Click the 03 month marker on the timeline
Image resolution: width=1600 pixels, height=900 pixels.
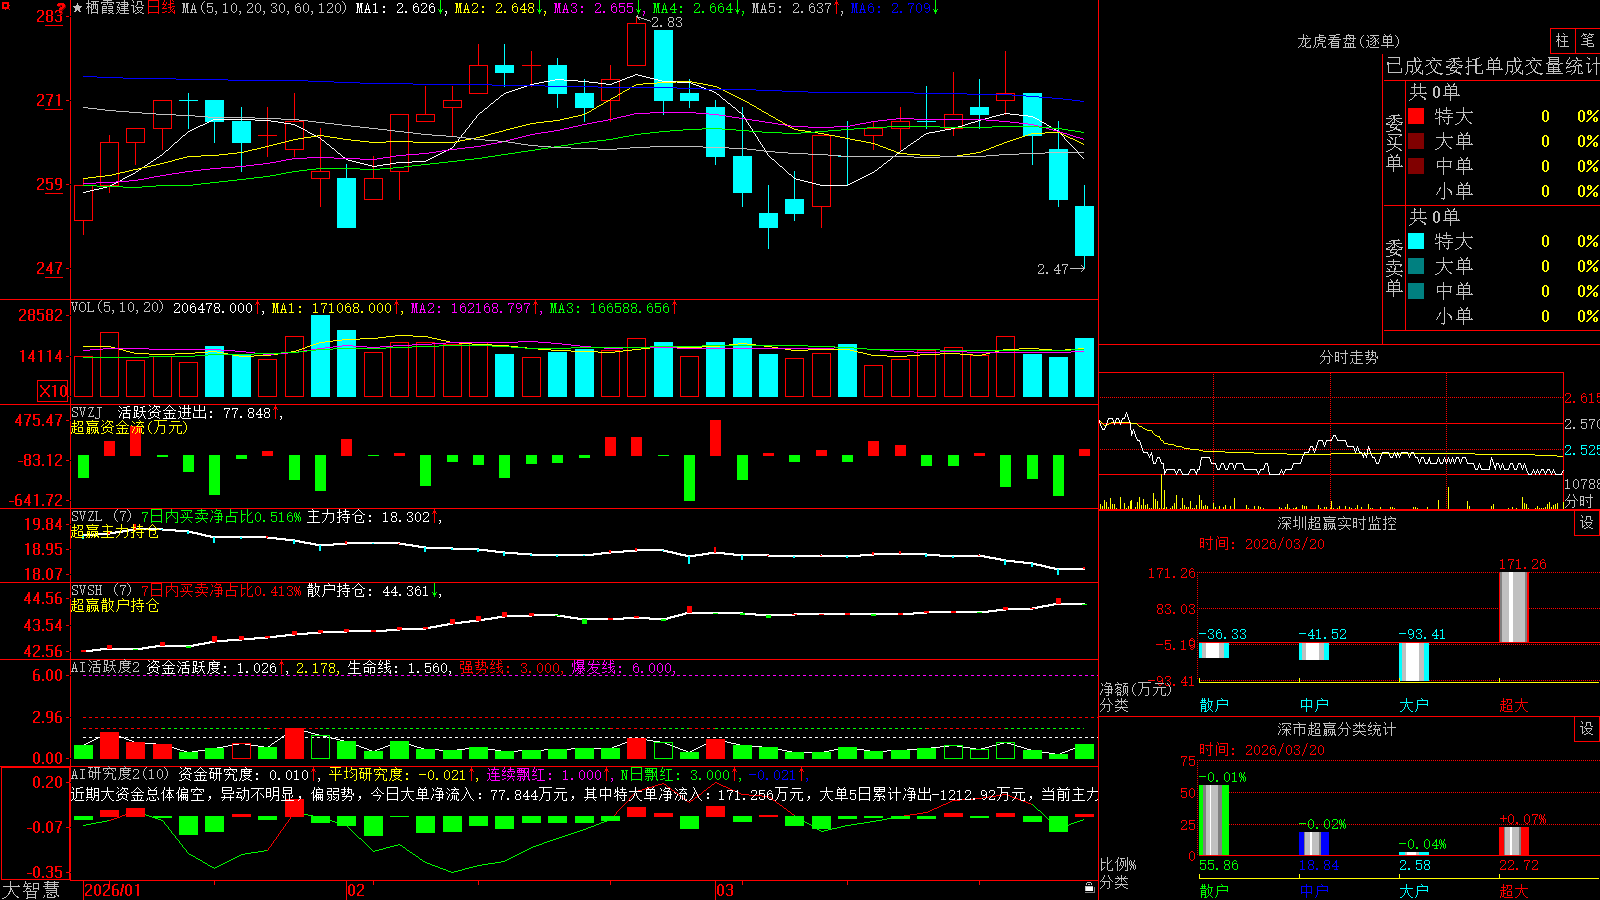725,890
